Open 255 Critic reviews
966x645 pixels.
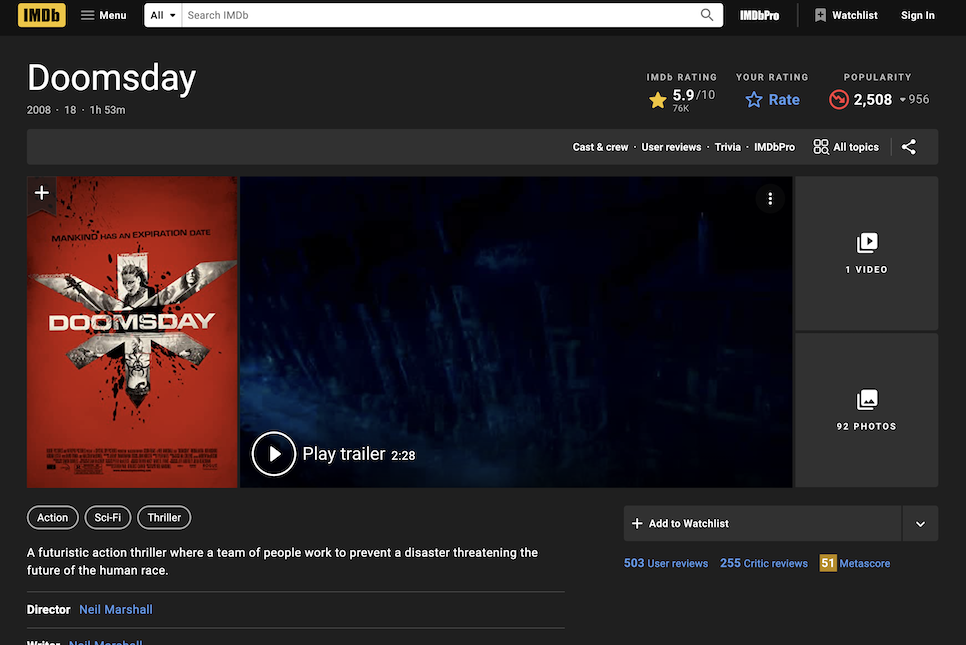click(x=764, y=563)
